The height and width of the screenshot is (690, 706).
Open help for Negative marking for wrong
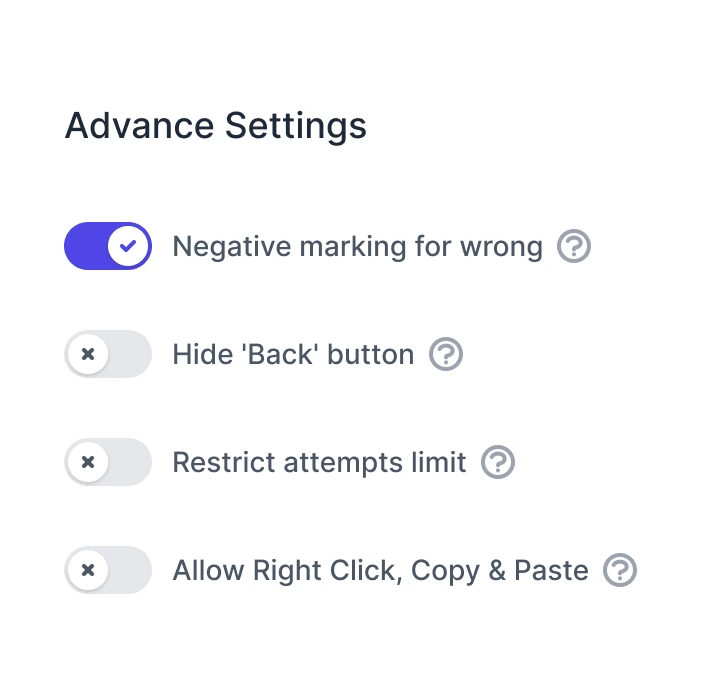(574, 246)
